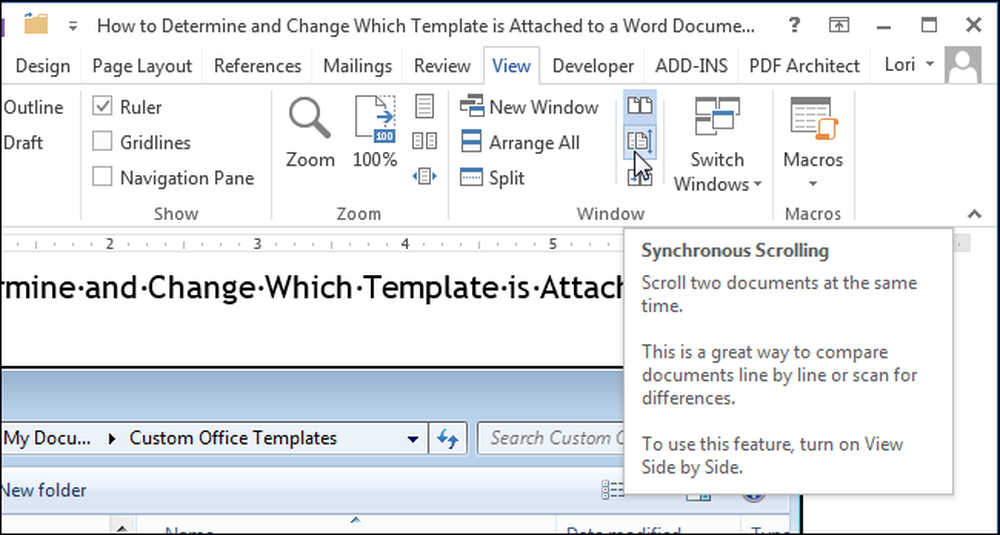Select Page Width zoom icon

(425, 176)
